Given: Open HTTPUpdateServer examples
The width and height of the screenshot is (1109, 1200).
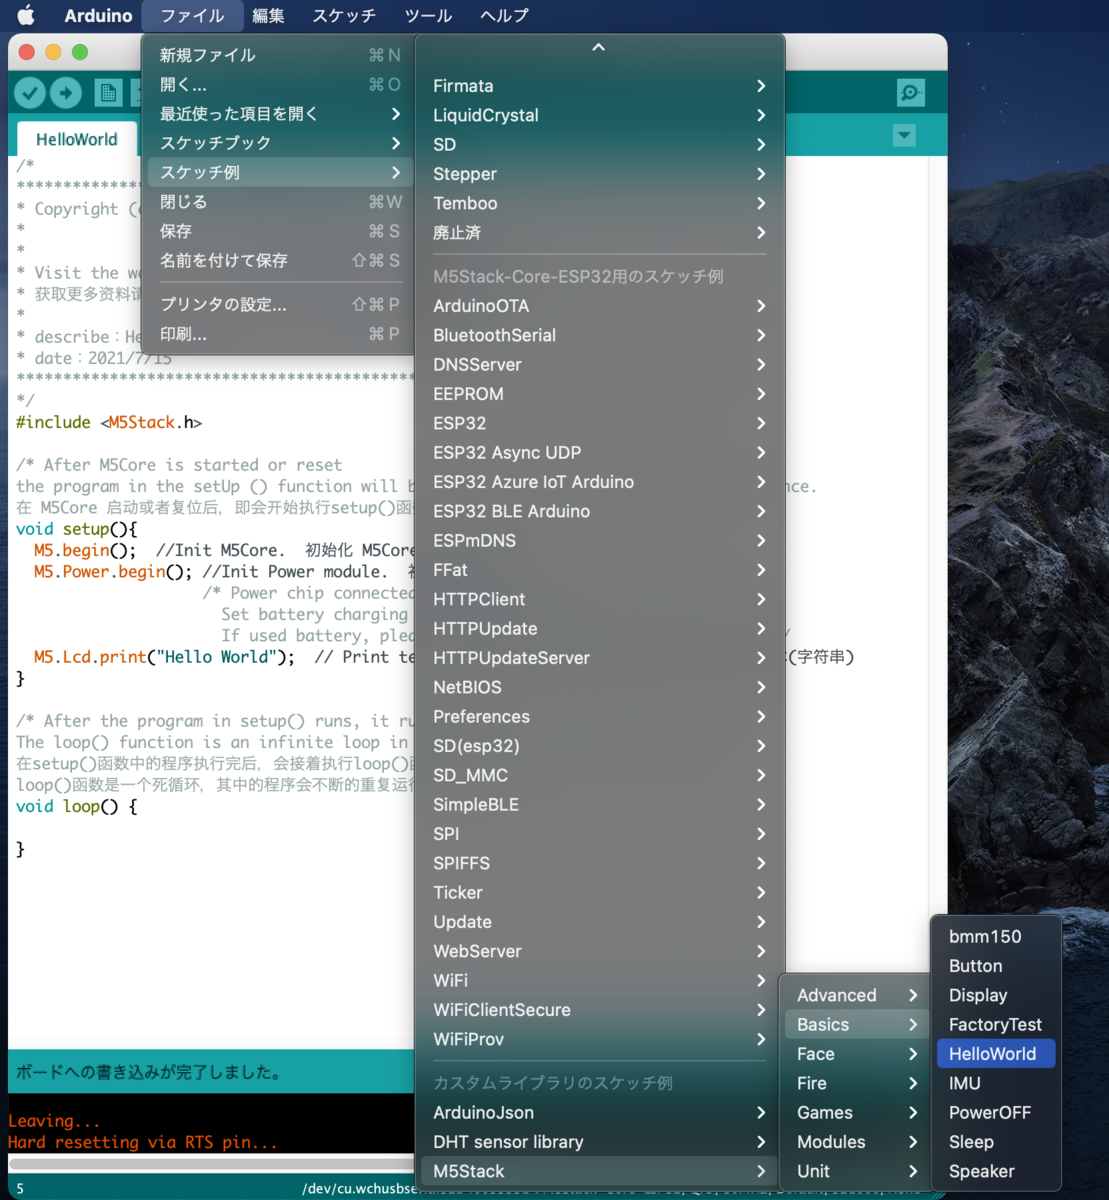Looking at the screenshot, I should point(600,658).
